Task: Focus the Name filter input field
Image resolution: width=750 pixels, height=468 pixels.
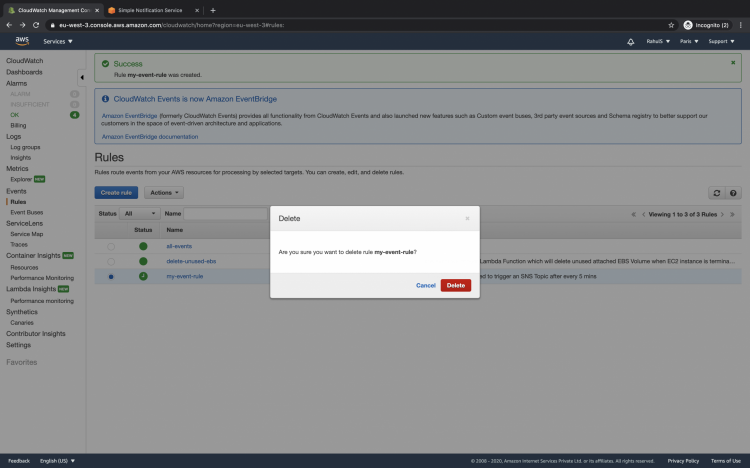Action: point(225,213)
